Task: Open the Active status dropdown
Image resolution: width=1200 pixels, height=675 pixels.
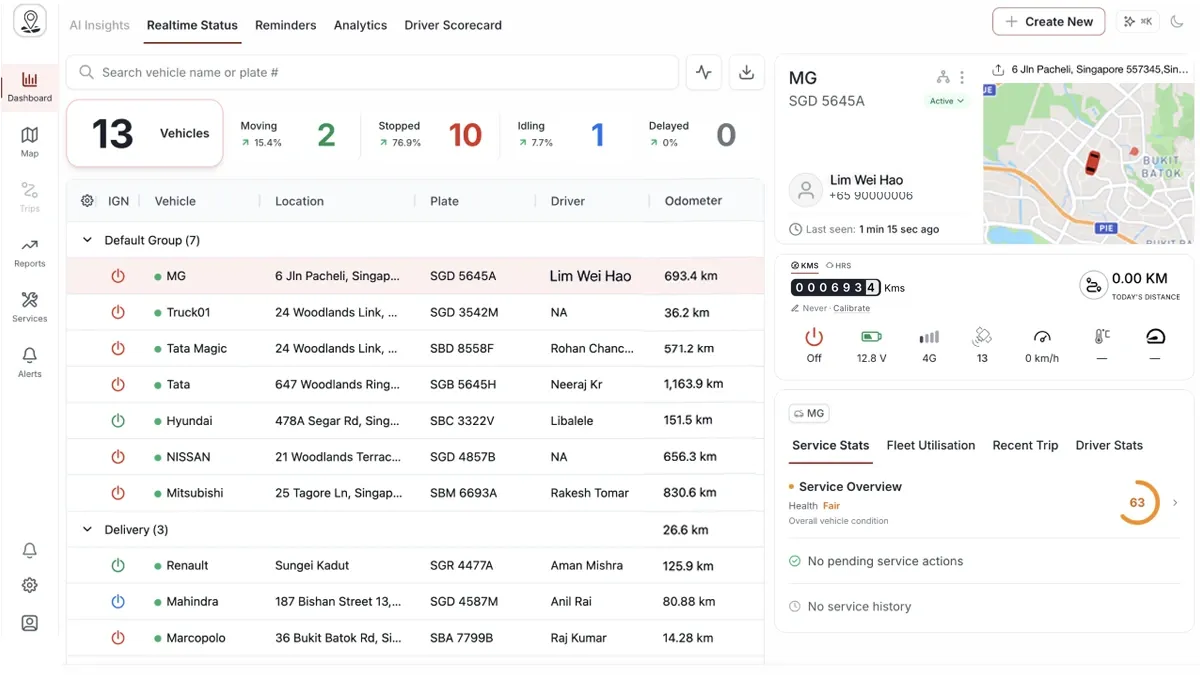Action: [946, 101]
